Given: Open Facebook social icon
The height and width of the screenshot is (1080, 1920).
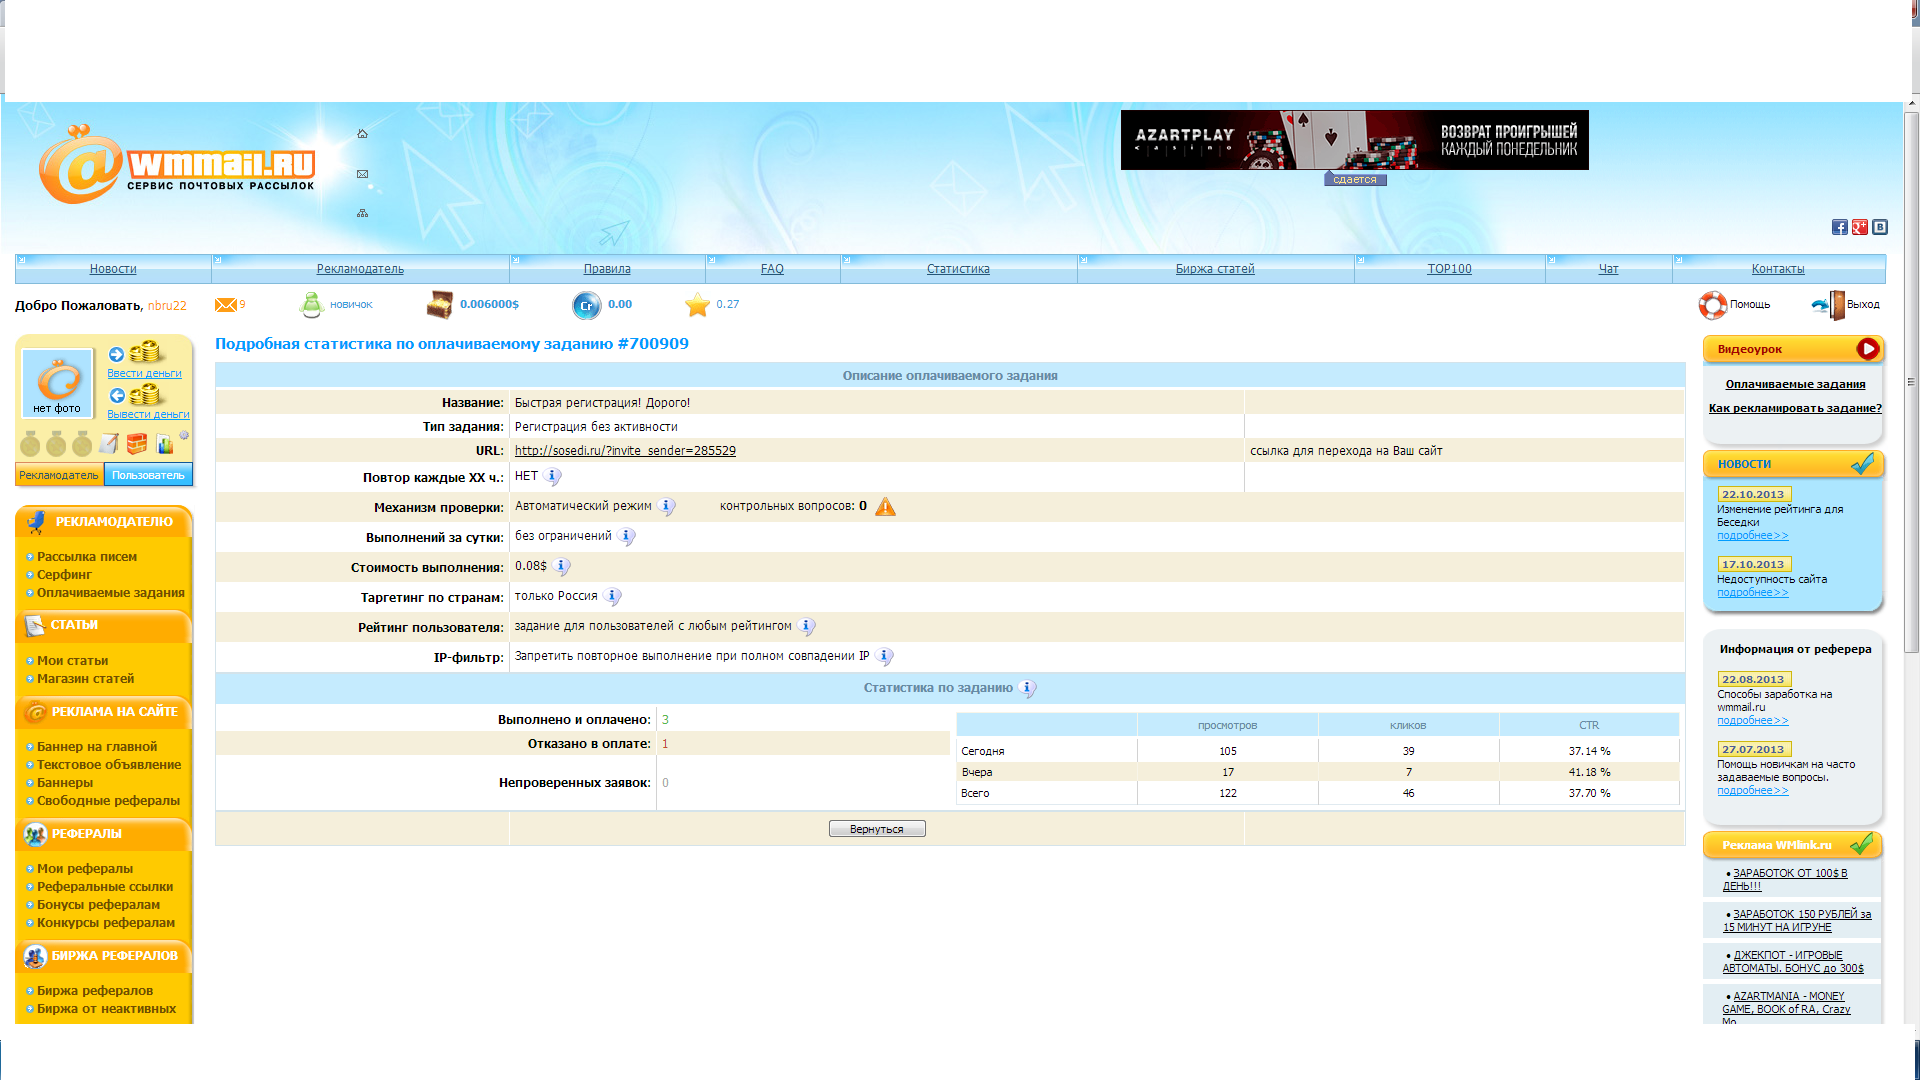Looking at the screenshot, I should (1839, 227).
